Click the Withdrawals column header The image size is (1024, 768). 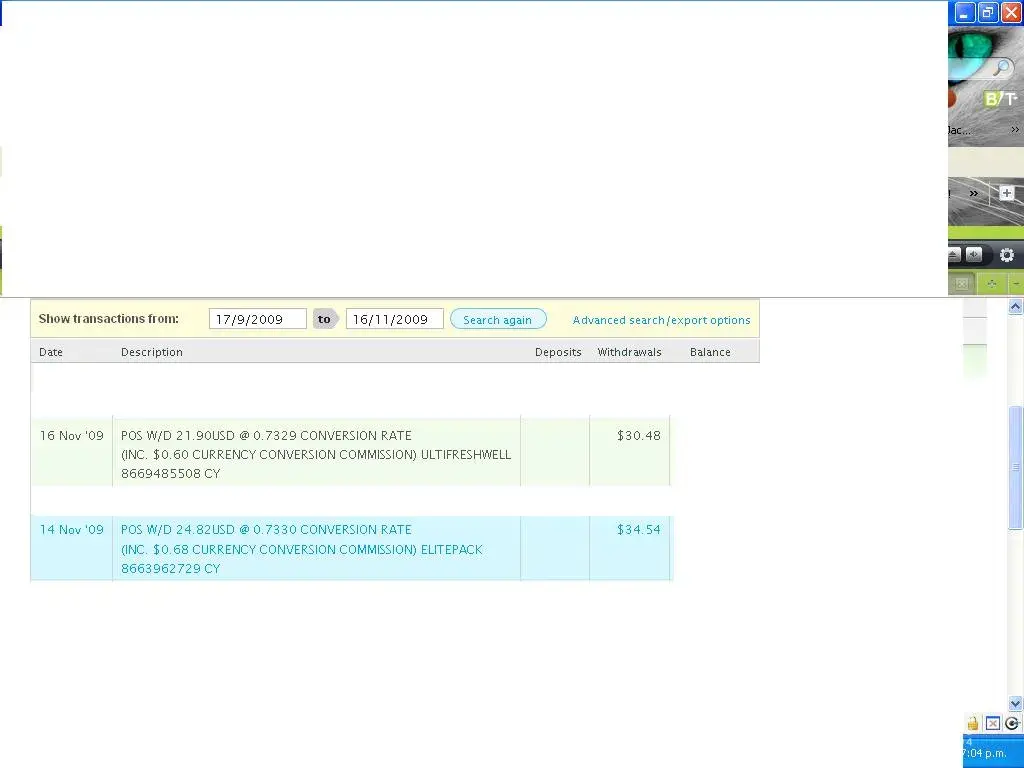pos(630,352)
